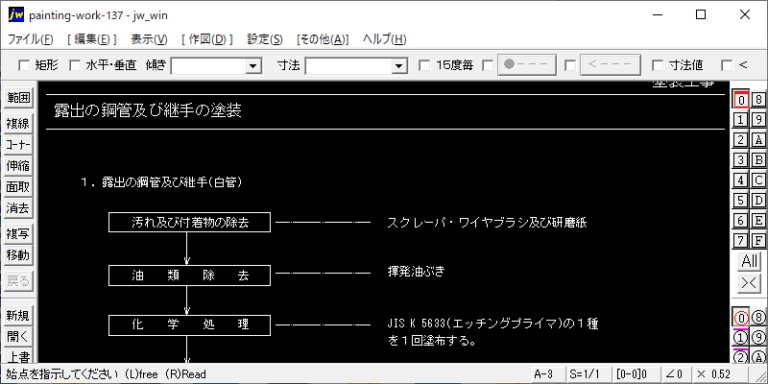Open the ファイル(F) menu

tap(30, 39)
